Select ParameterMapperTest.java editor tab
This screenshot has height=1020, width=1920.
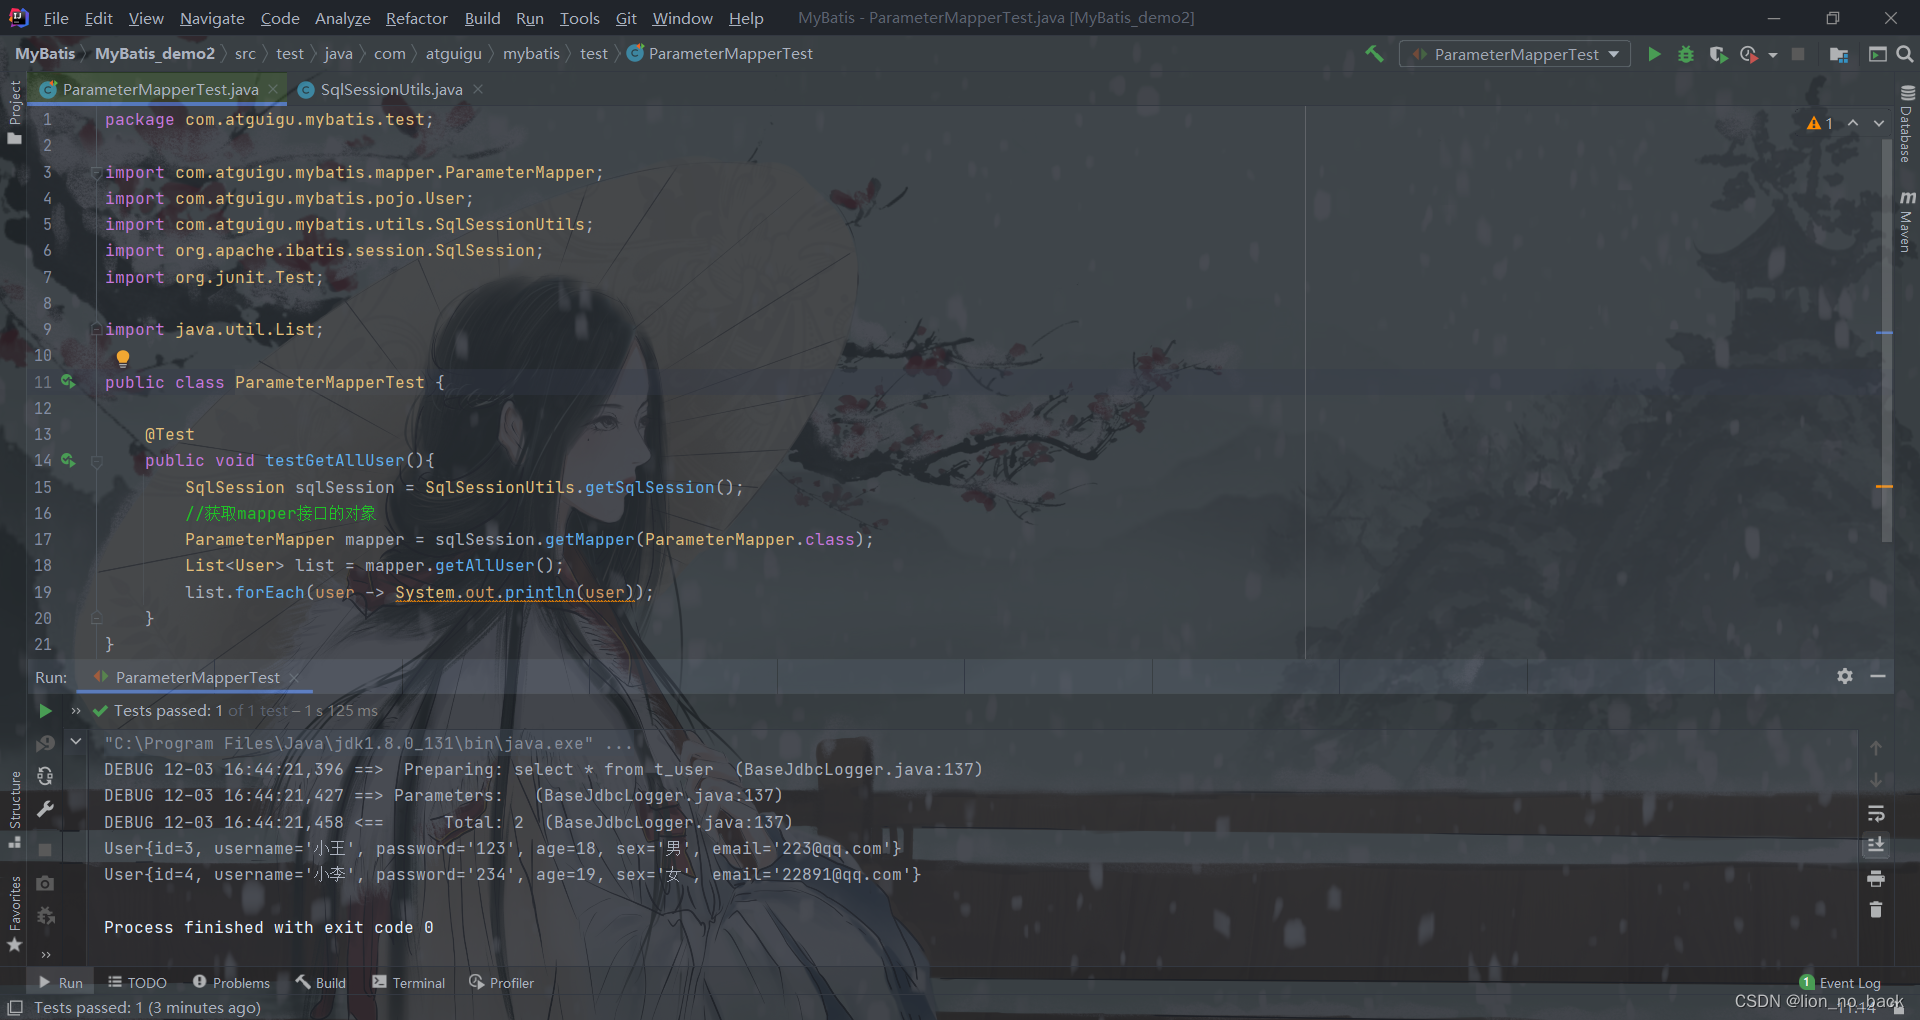[x=160, y=89]
